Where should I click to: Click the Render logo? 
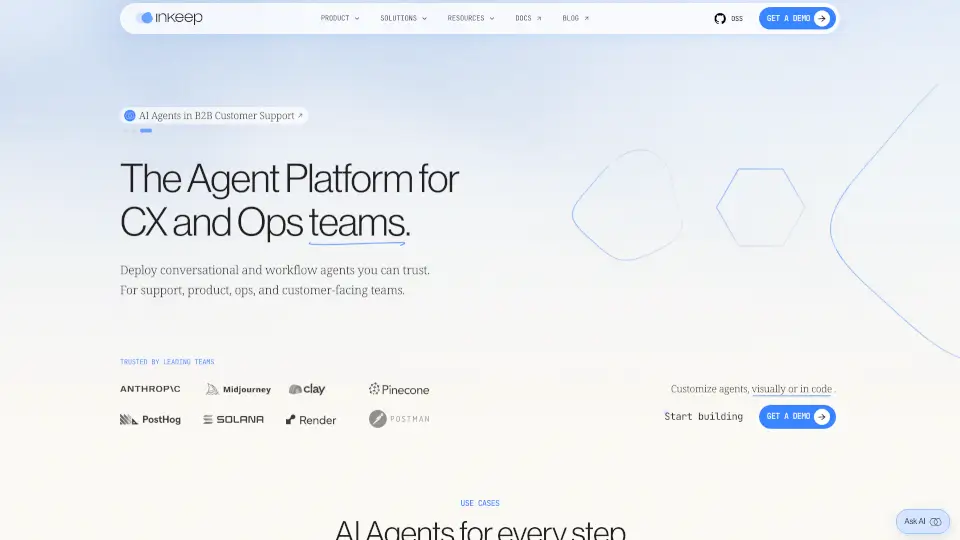click(x=311, y=420)
